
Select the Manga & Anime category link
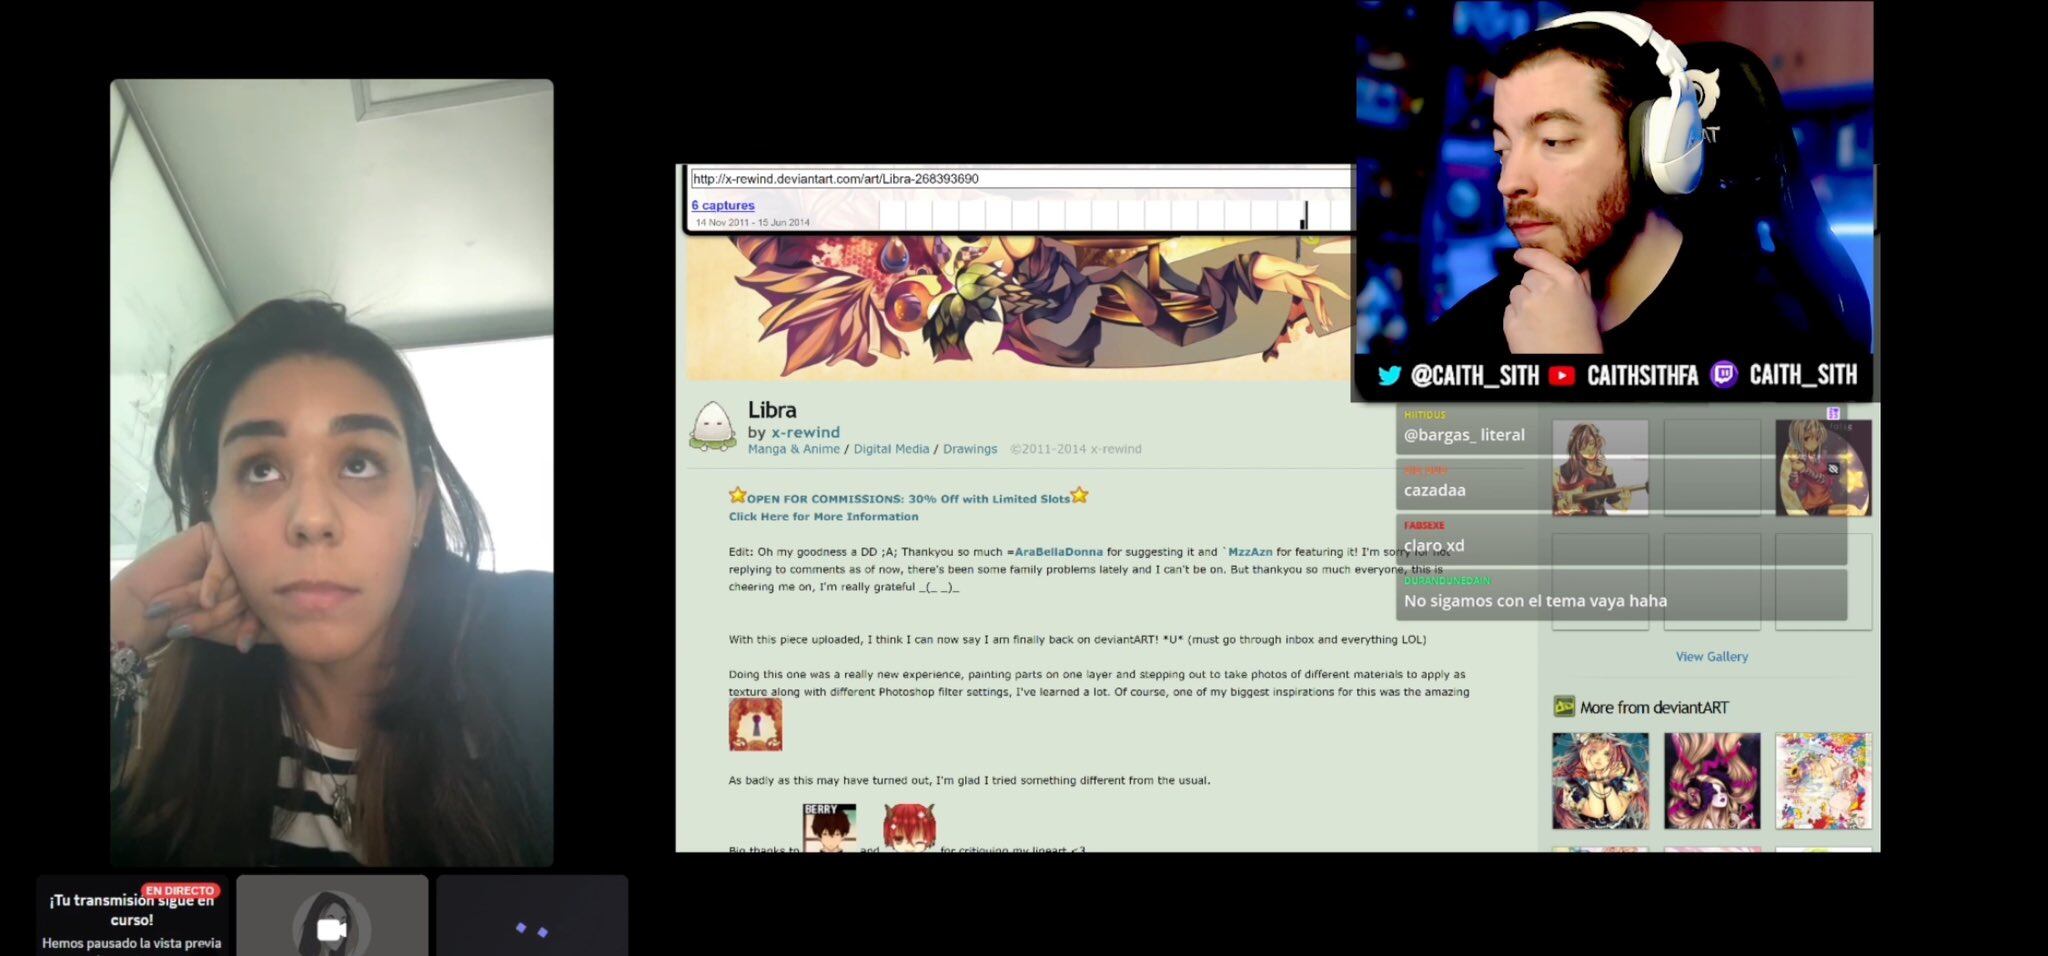(793, 449)
